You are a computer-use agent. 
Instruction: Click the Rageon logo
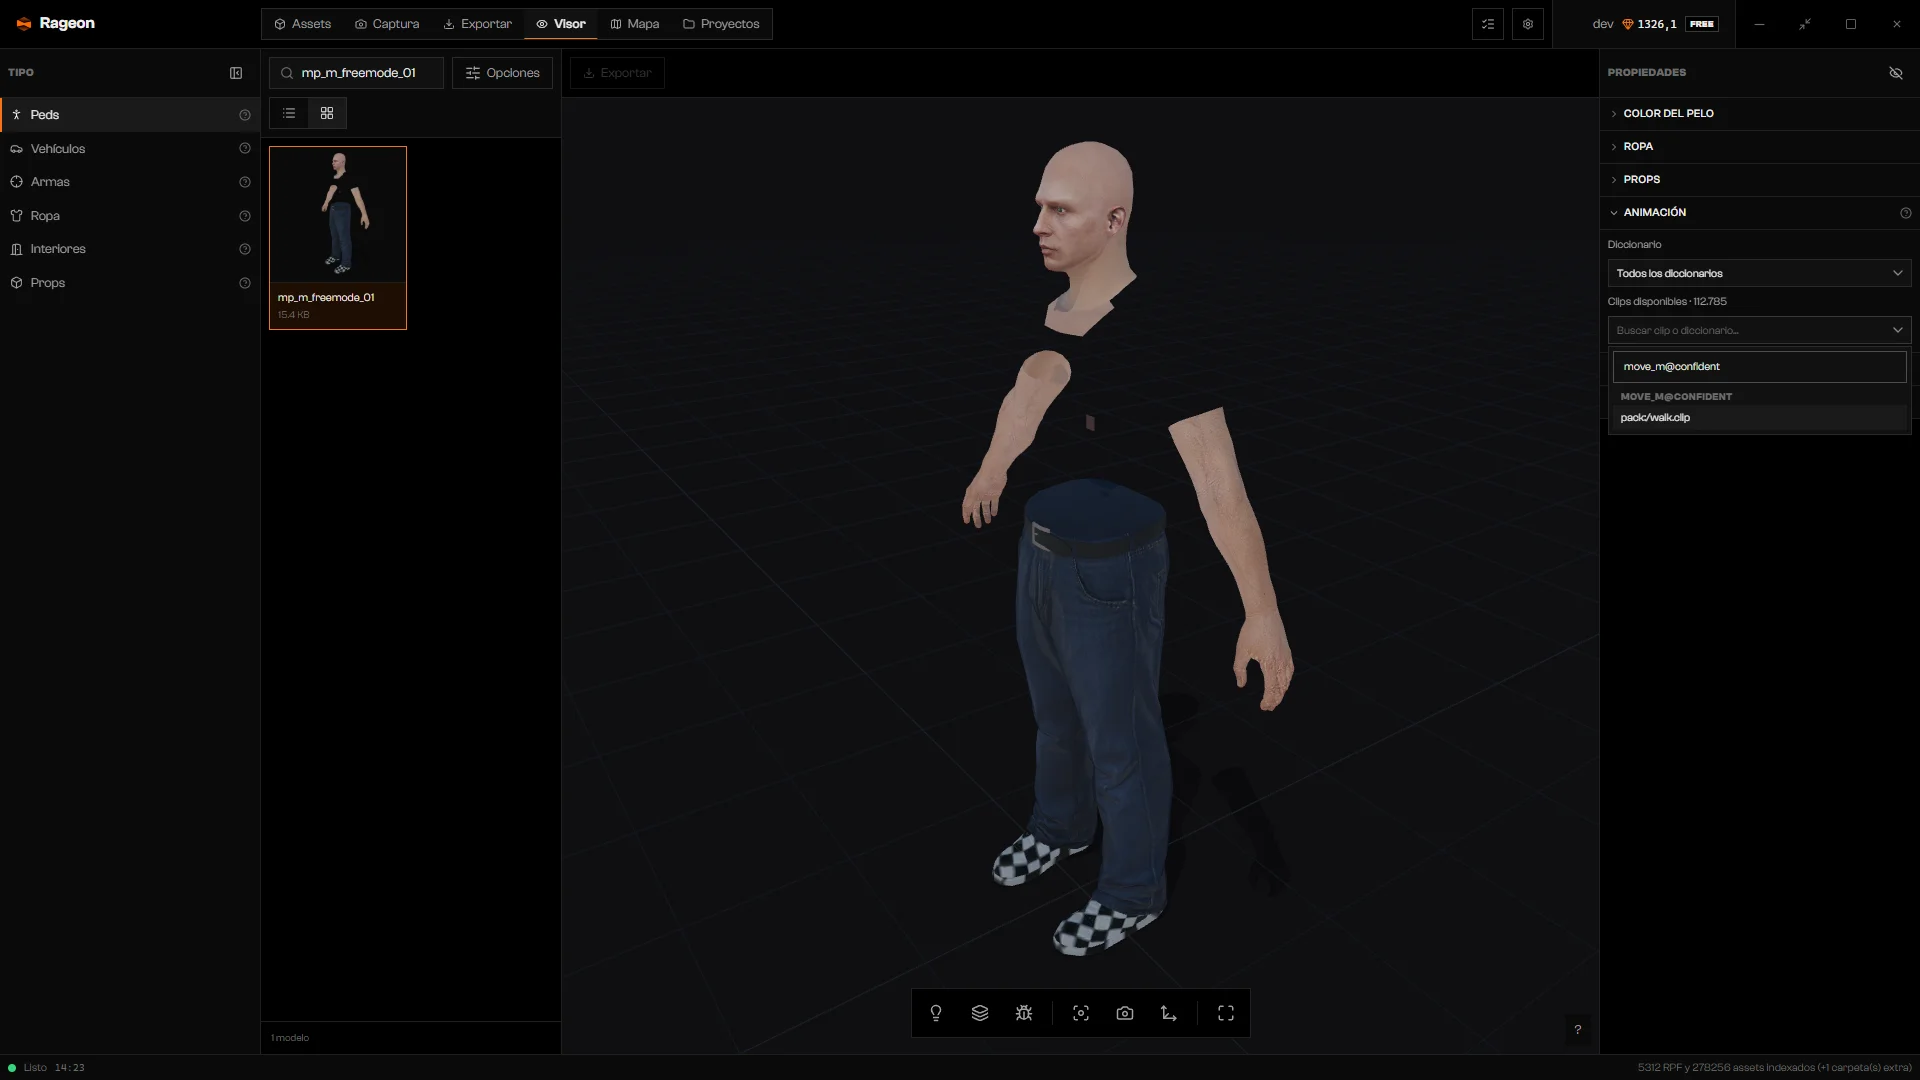(x=56, y=23)
